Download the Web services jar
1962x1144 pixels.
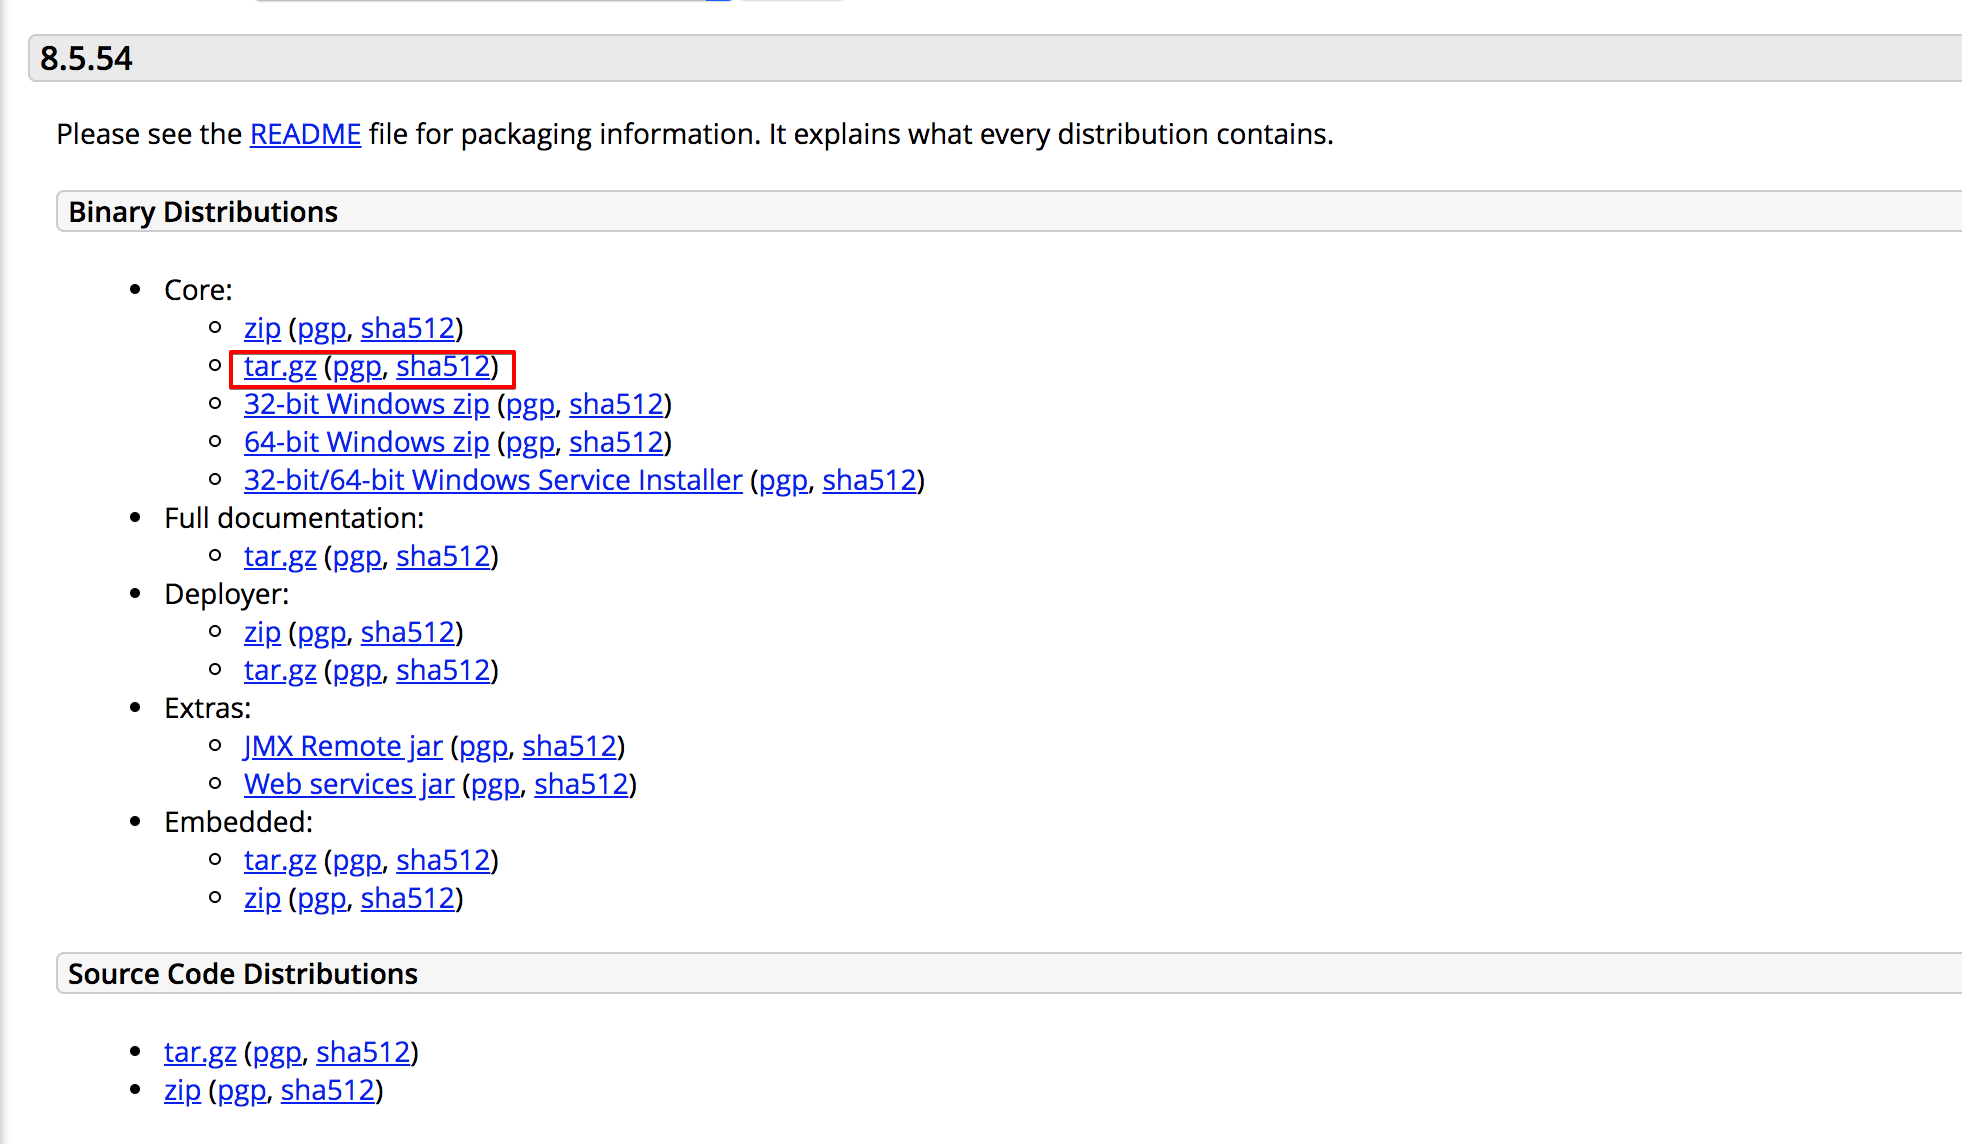349,784
